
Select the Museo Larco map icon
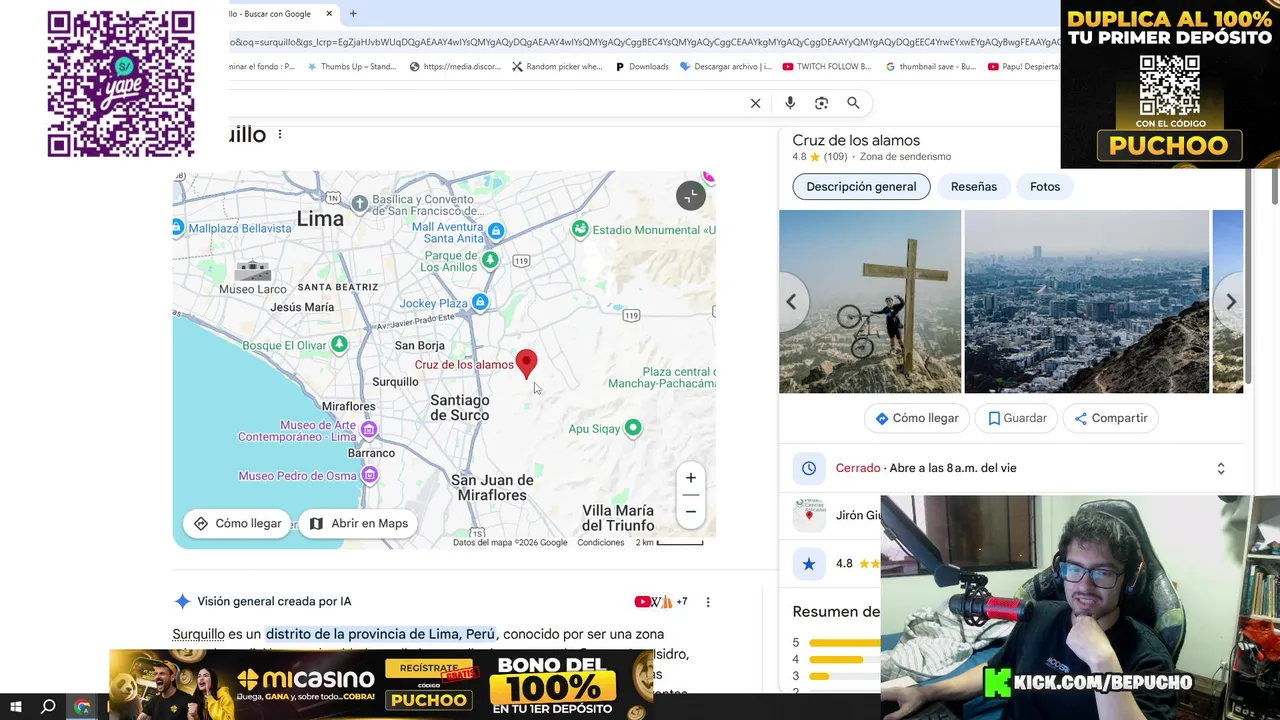[252, 270]
